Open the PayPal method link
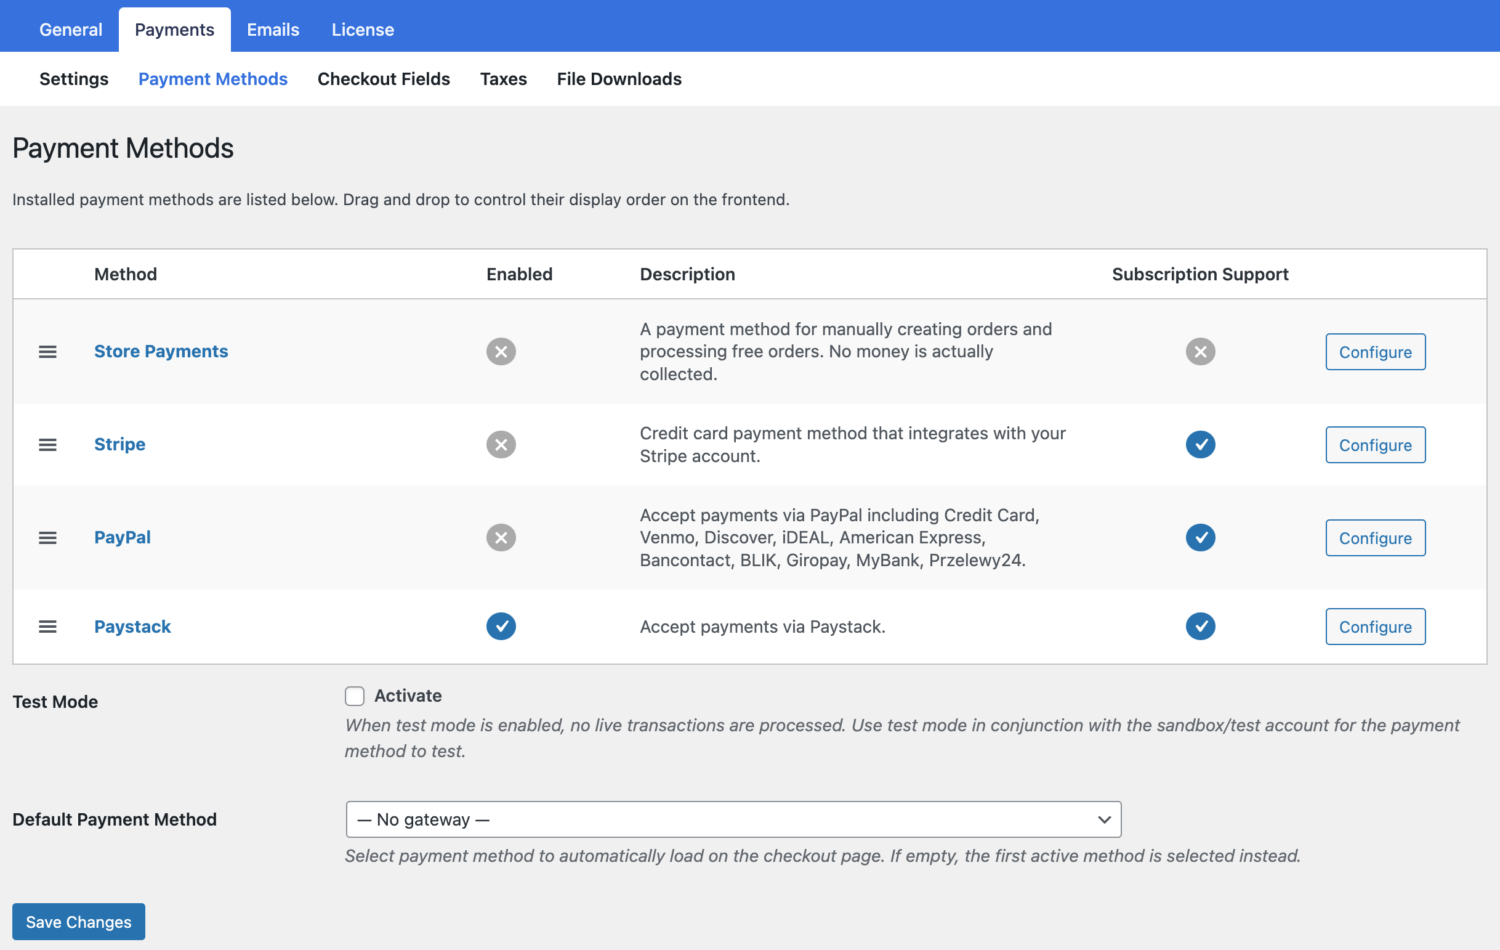Image resolution: width=1500 pixels, height=950 pixels. [x=122, y=538]
